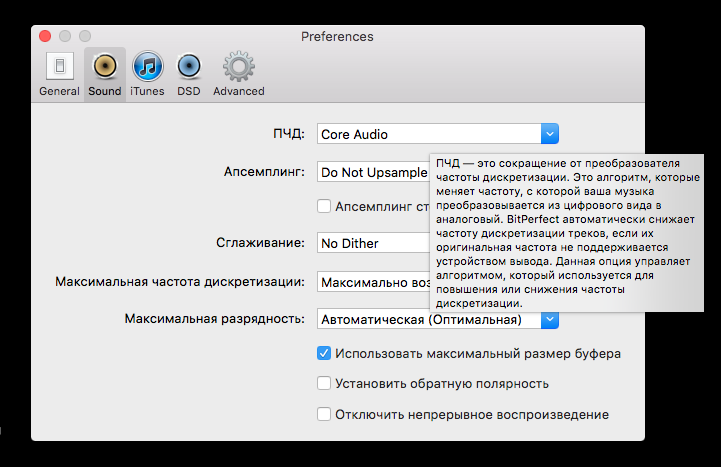Click the 'Advanced' tab label
The height and width of the screenshot is (467, 721).
point(238,91)
